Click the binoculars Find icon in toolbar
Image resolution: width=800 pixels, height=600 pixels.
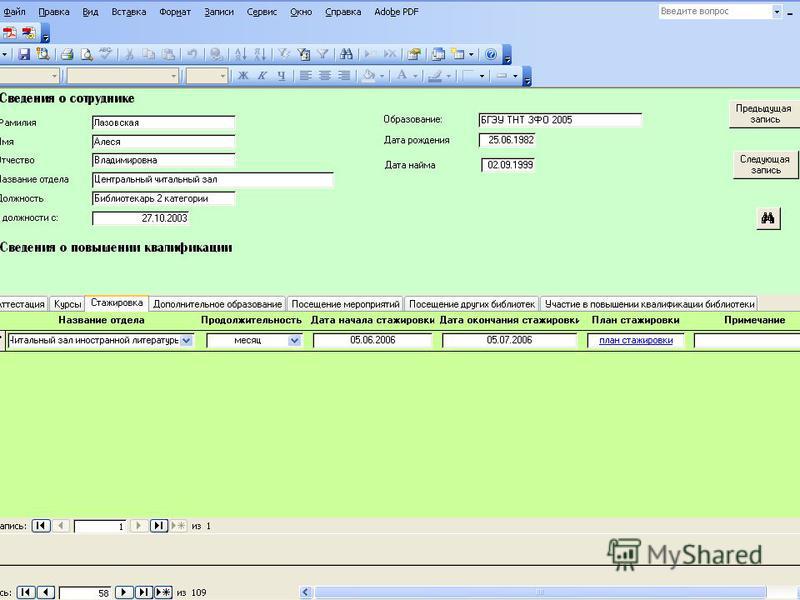(346, 54)
